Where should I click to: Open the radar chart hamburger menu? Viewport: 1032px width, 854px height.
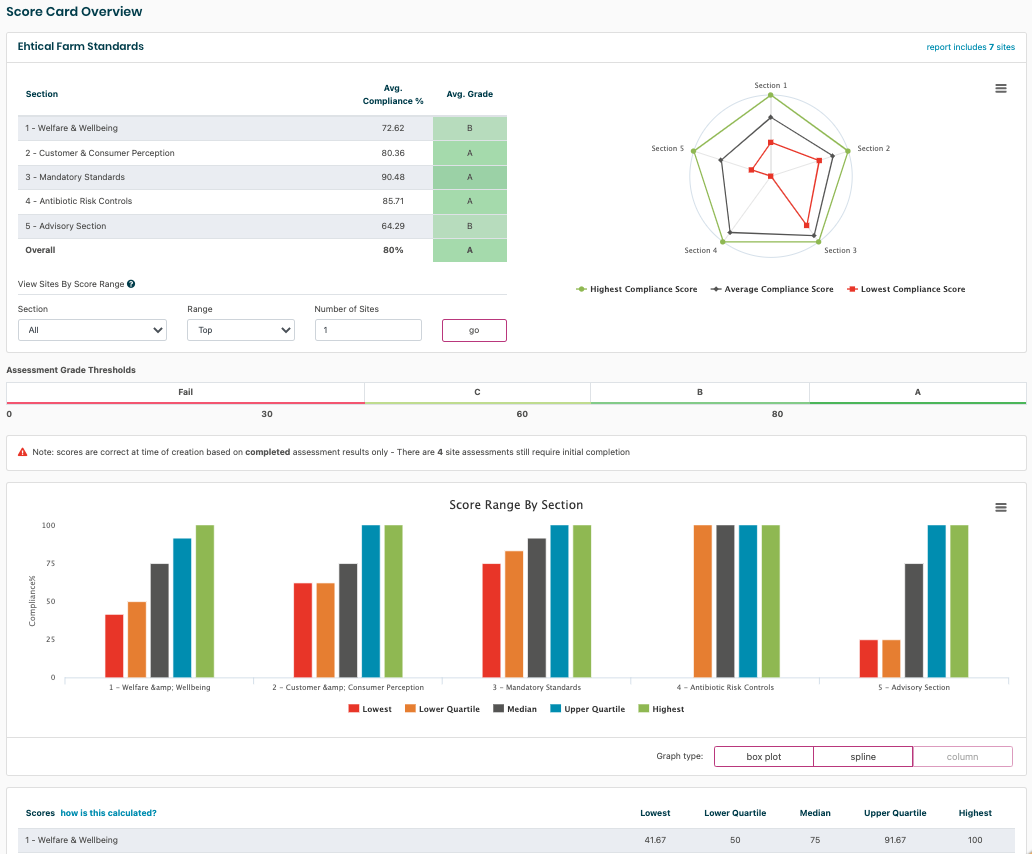[x=1000, y=89]
